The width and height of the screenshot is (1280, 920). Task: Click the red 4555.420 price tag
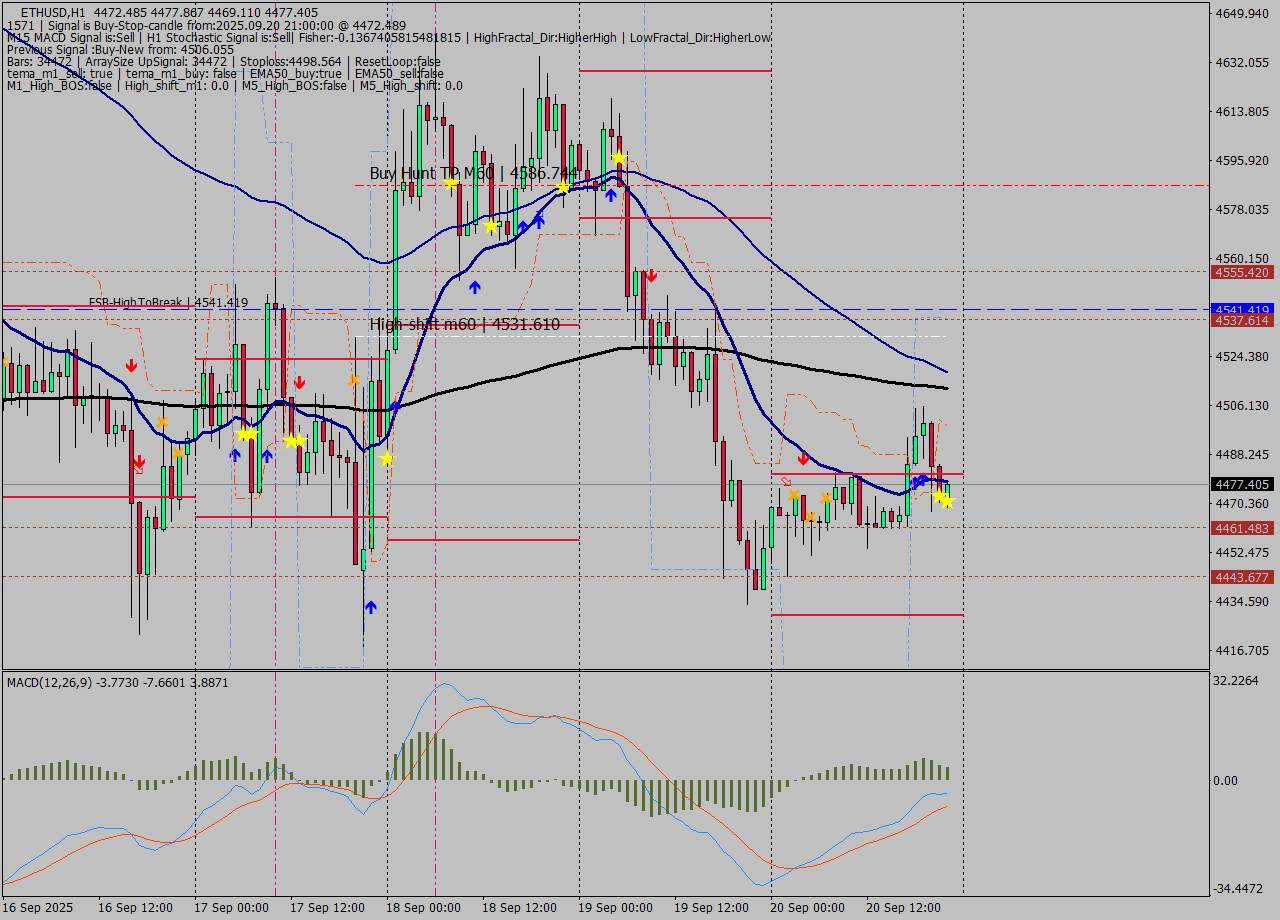coord(1240,272)
